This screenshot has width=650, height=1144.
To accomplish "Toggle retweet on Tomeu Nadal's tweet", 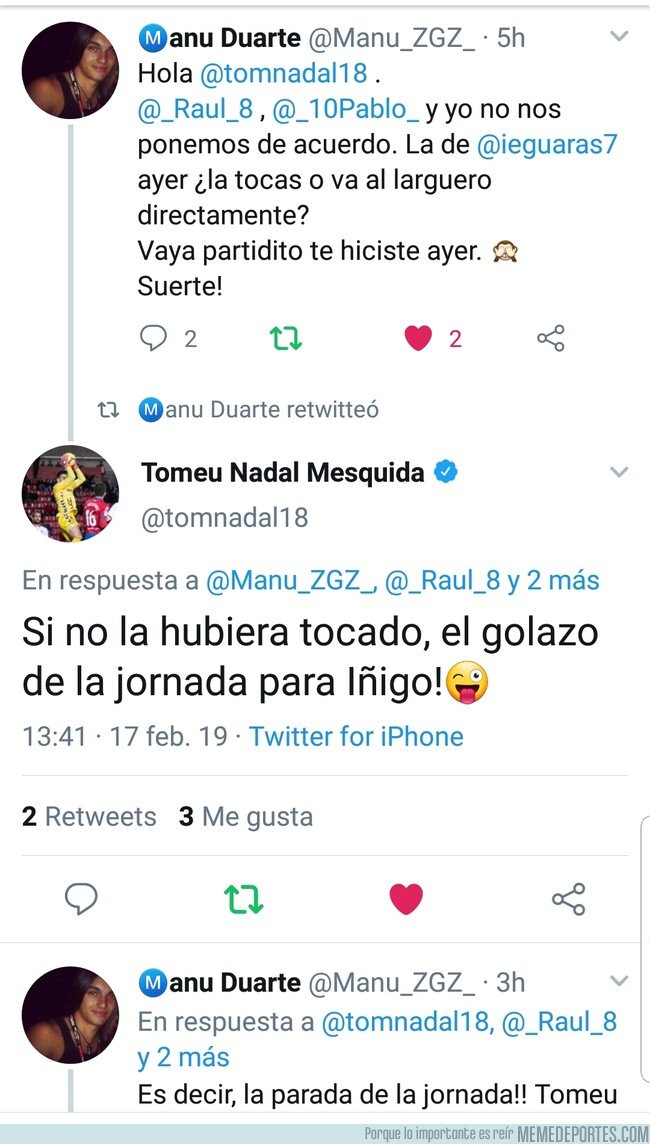I will [243, 899].
